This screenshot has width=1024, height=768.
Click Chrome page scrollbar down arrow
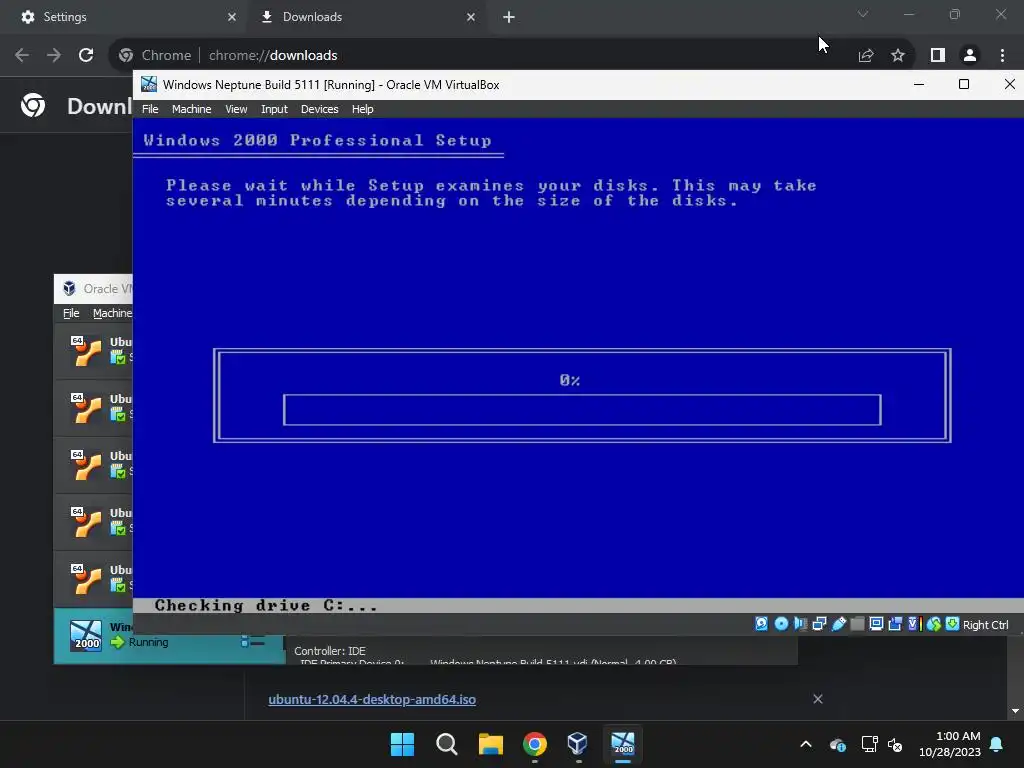coord(1016,711)
